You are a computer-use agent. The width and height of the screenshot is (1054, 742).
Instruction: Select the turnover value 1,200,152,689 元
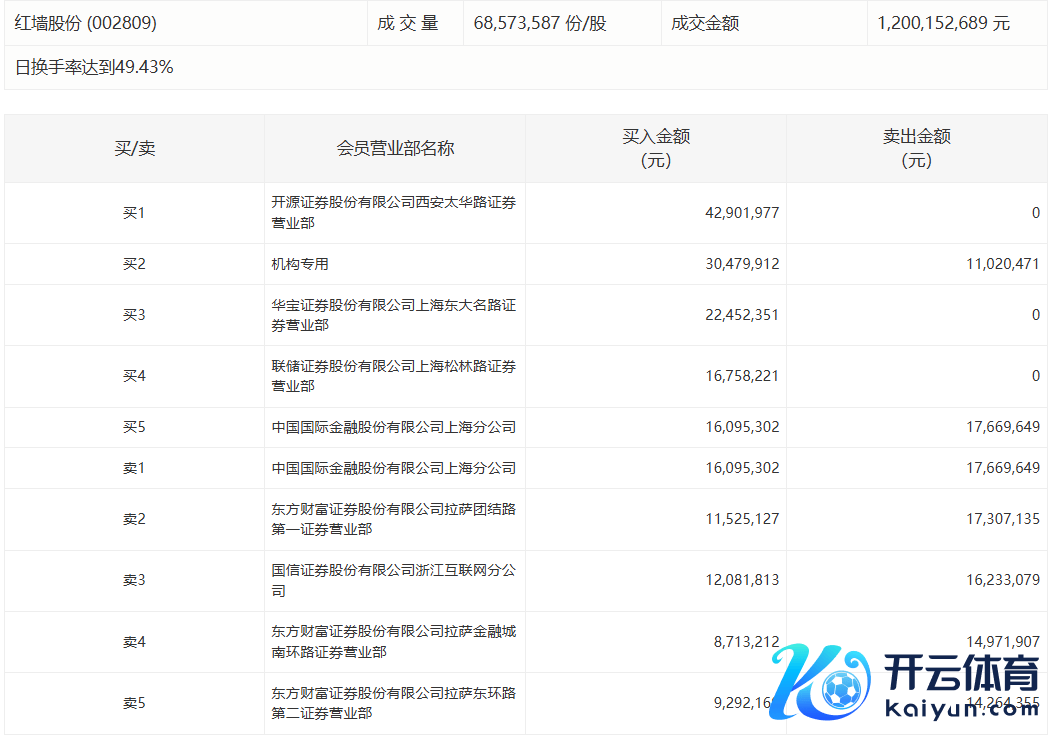coord(943,23)
